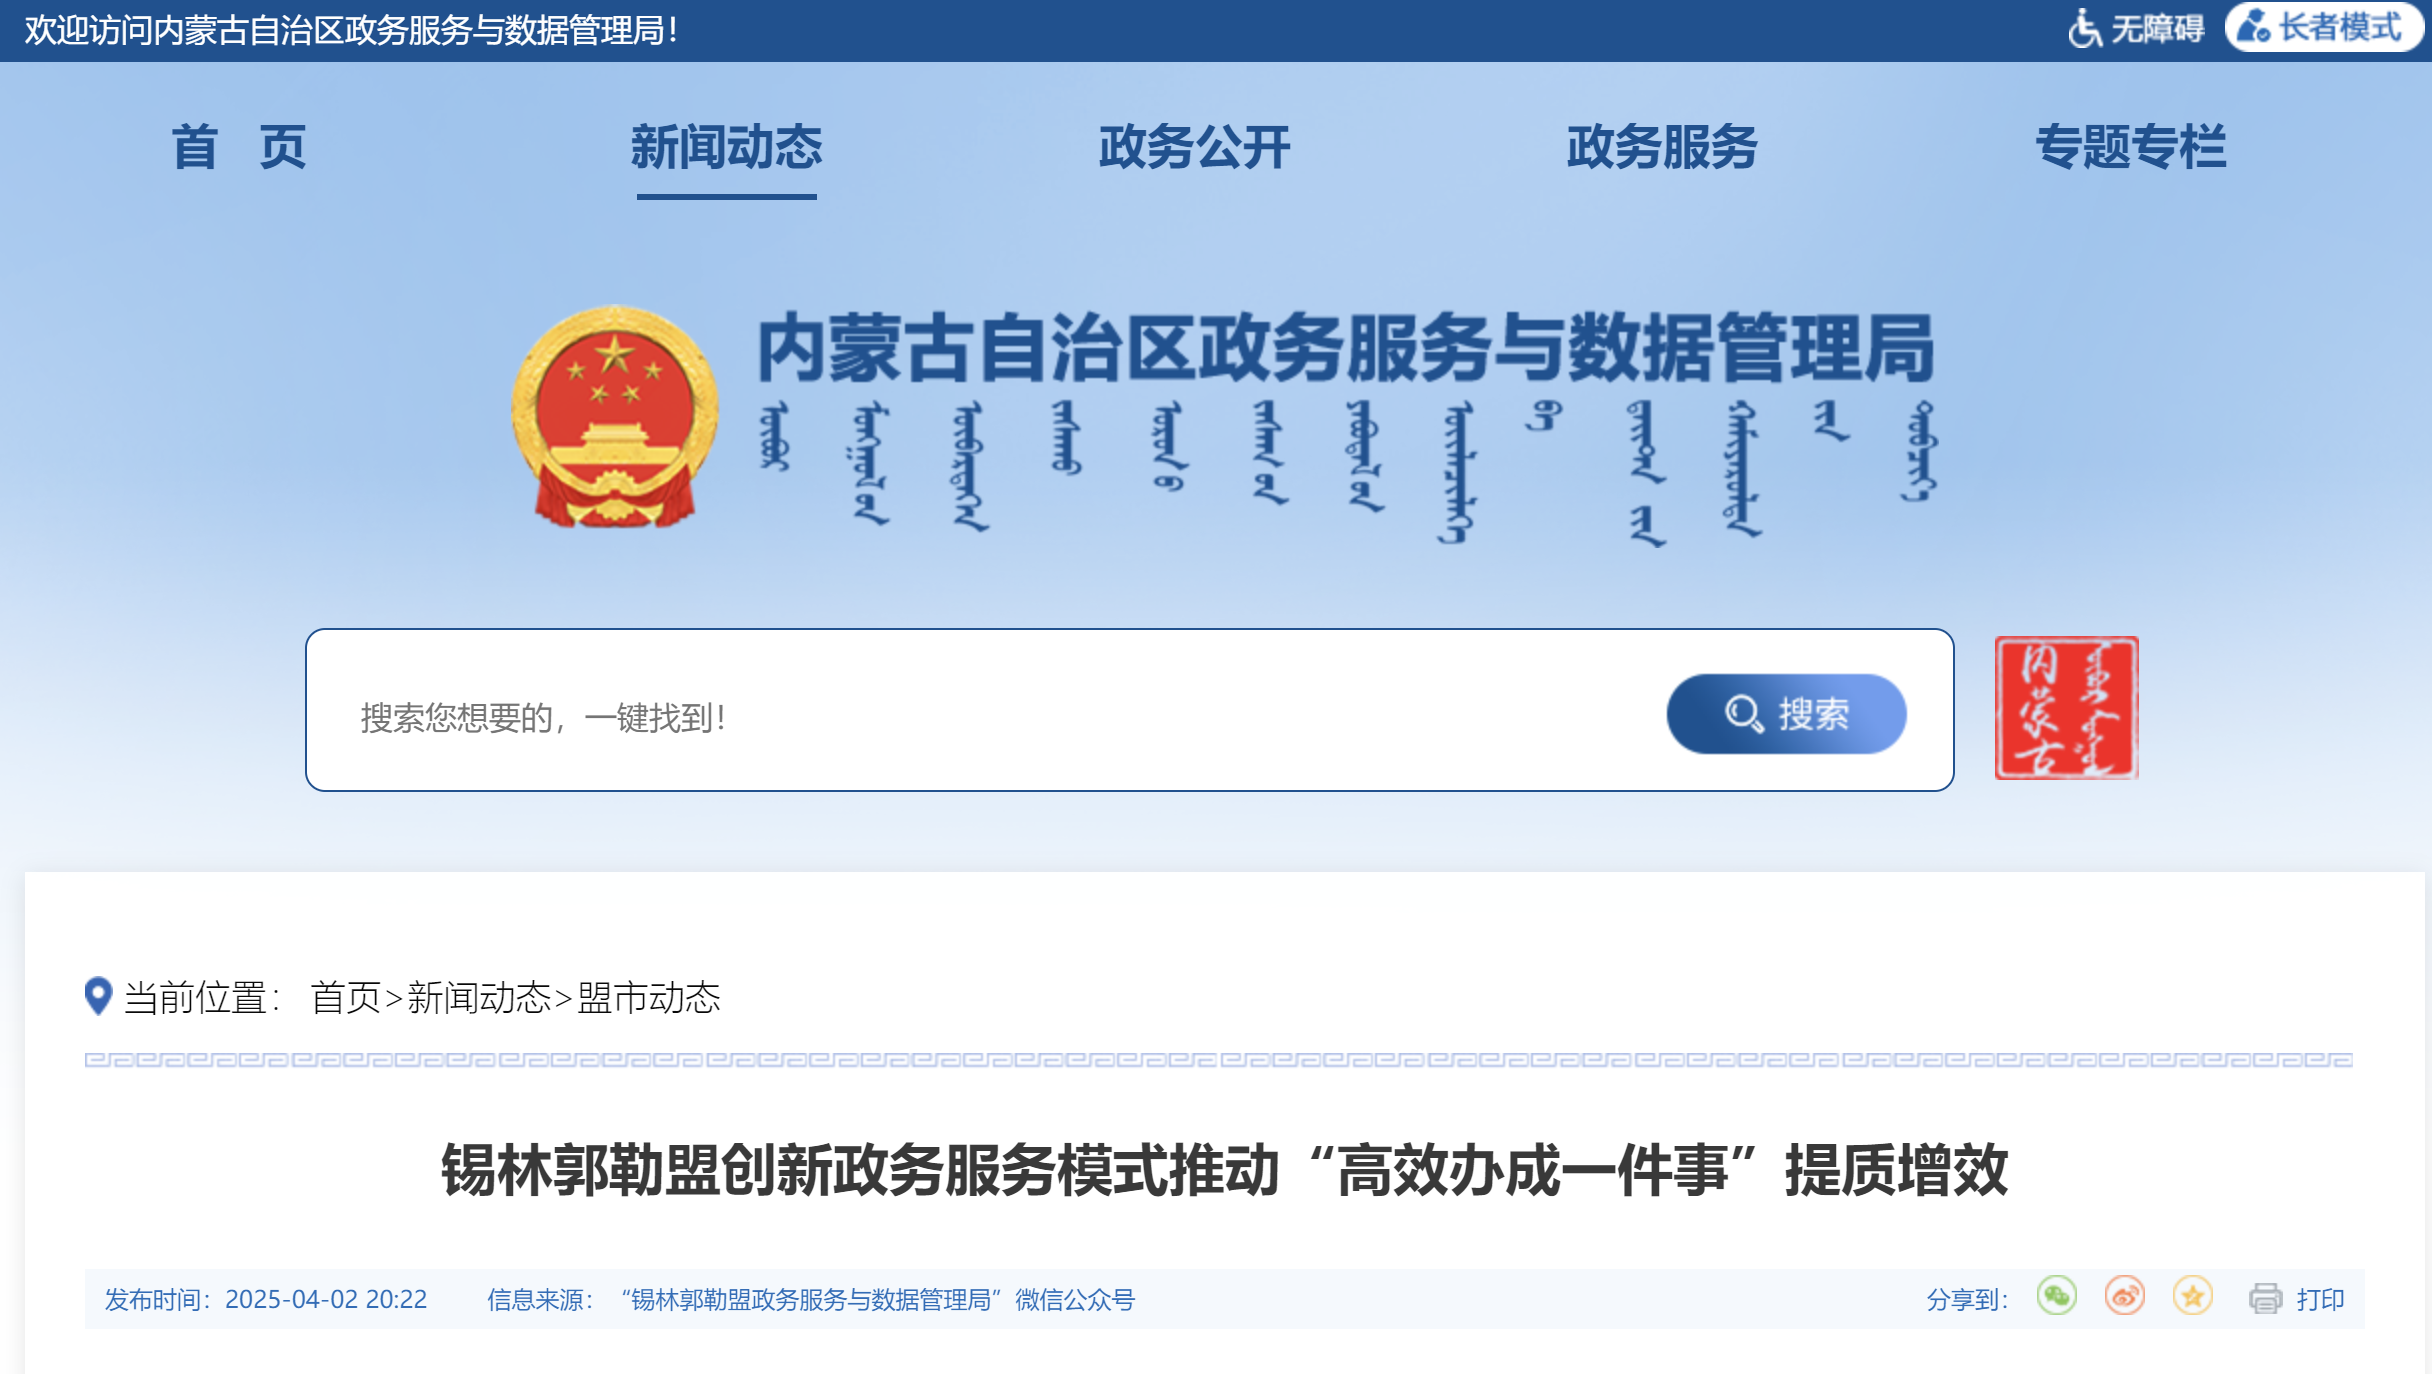Switch to 新闻动态 tab

[x=727, y=147]
